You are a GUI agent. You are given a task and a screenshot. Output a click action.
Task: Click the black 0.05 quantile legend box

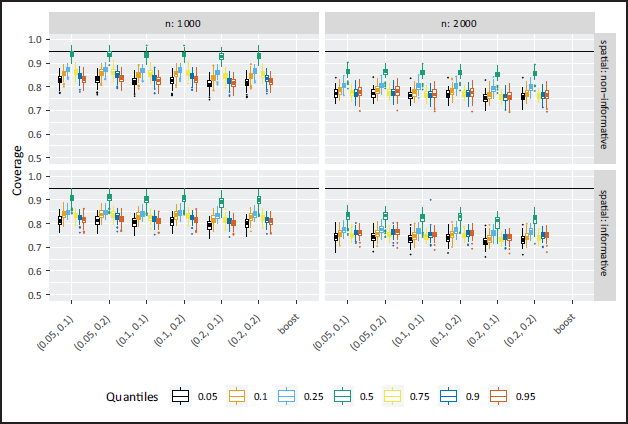180,396
